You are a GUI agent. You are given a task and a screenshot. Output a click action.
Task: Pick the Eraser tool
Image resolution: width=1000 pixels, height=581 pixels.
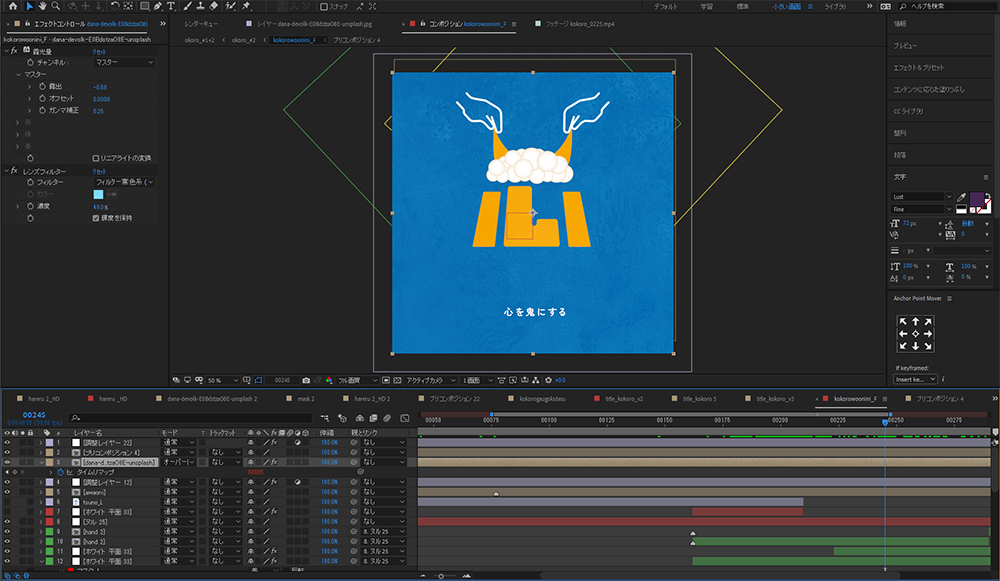coord(214,6)
